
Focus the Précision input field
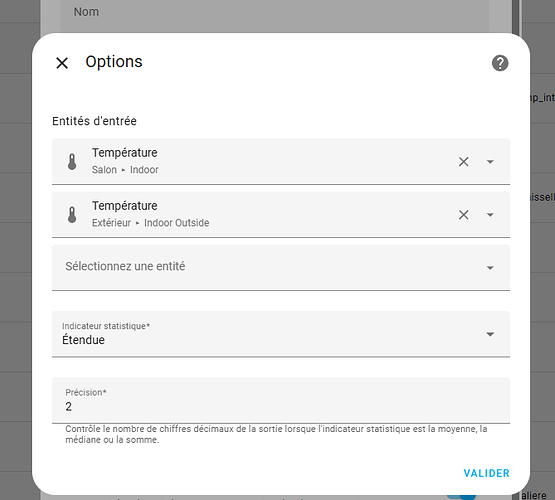point(281,400)
